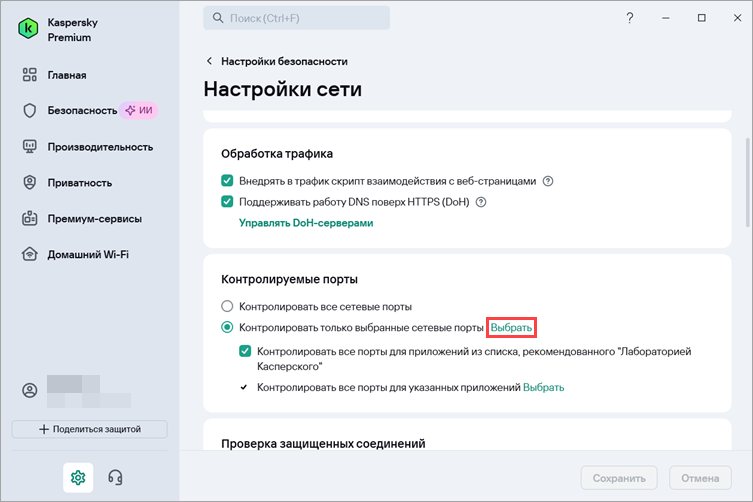Image resolution: width=753 pixels, height=502 pixels.
Task: Open support via the headset icon
Action: tap(115, 478)
